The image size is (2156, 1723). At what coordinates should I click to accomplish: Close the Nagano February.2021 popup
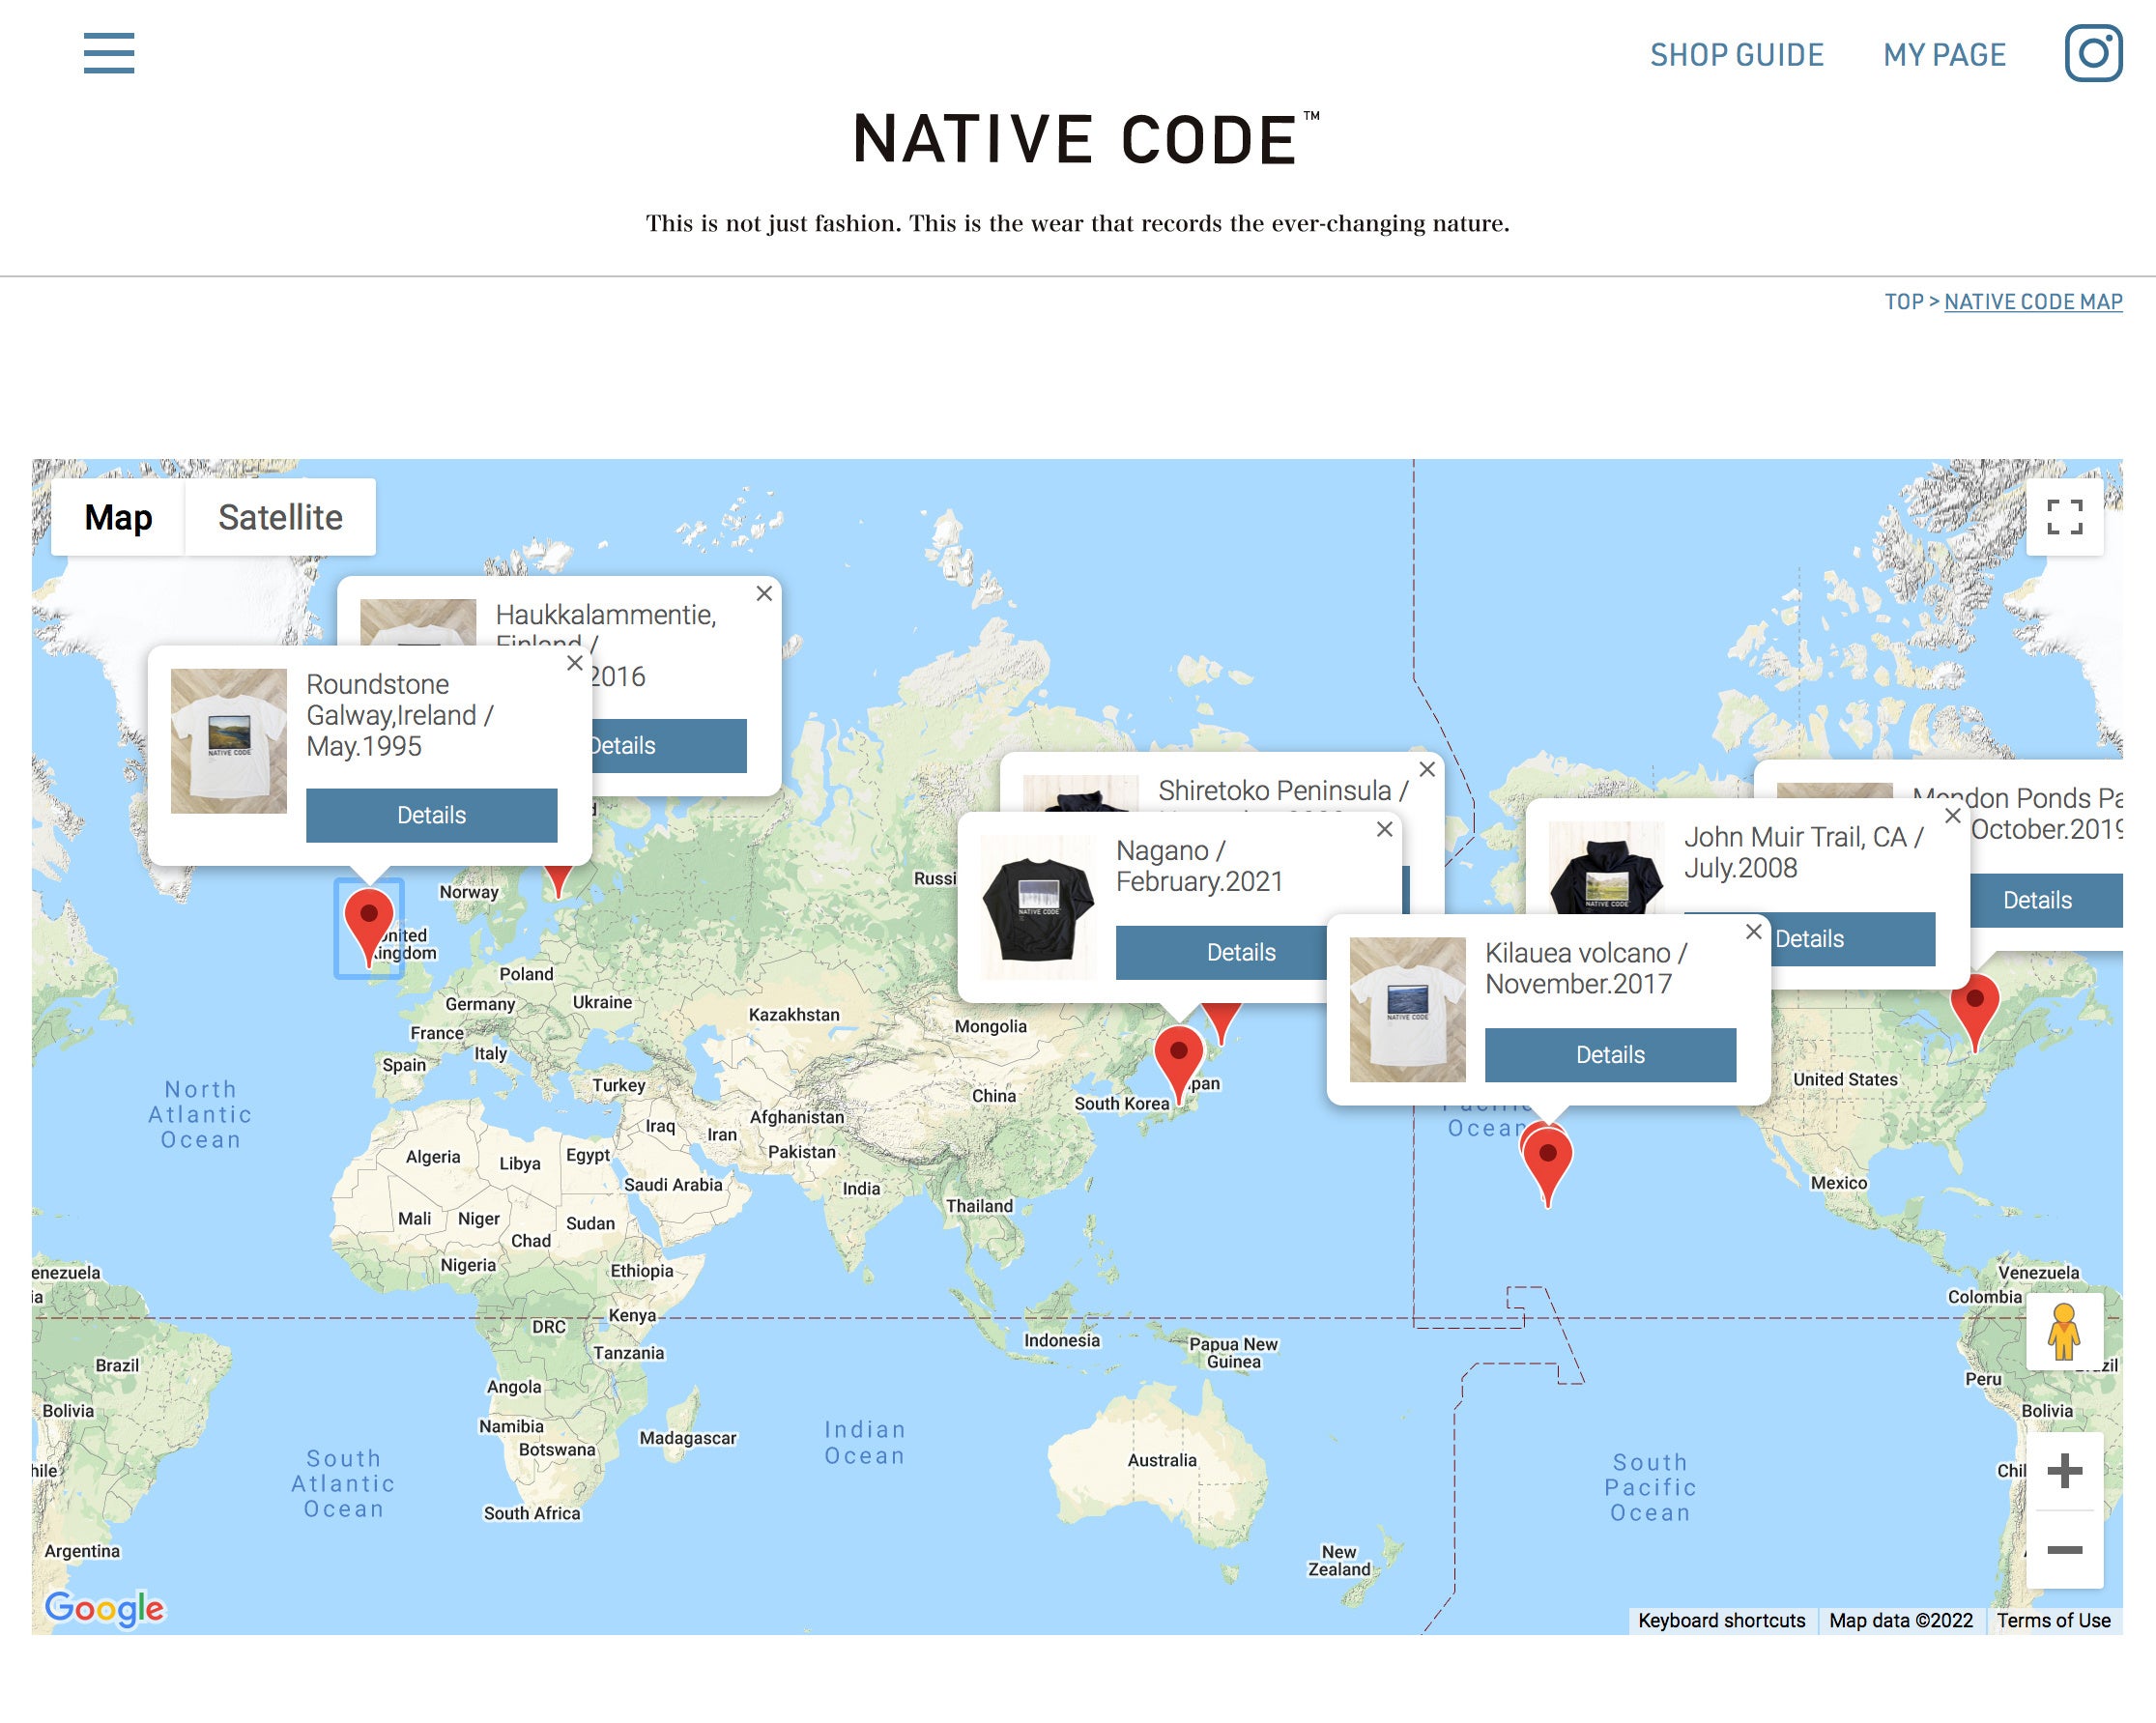pos(1384,829)
